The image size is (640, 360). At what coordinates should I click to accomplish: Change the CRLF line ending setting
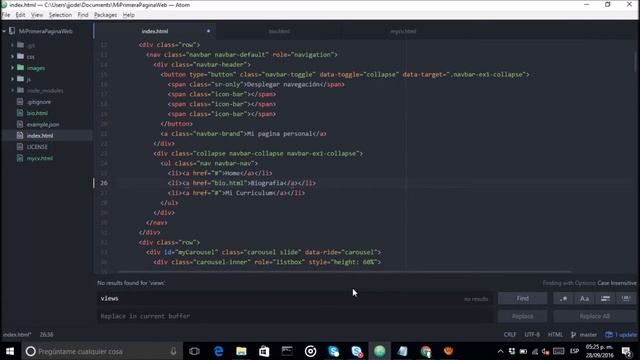(510, 335)
